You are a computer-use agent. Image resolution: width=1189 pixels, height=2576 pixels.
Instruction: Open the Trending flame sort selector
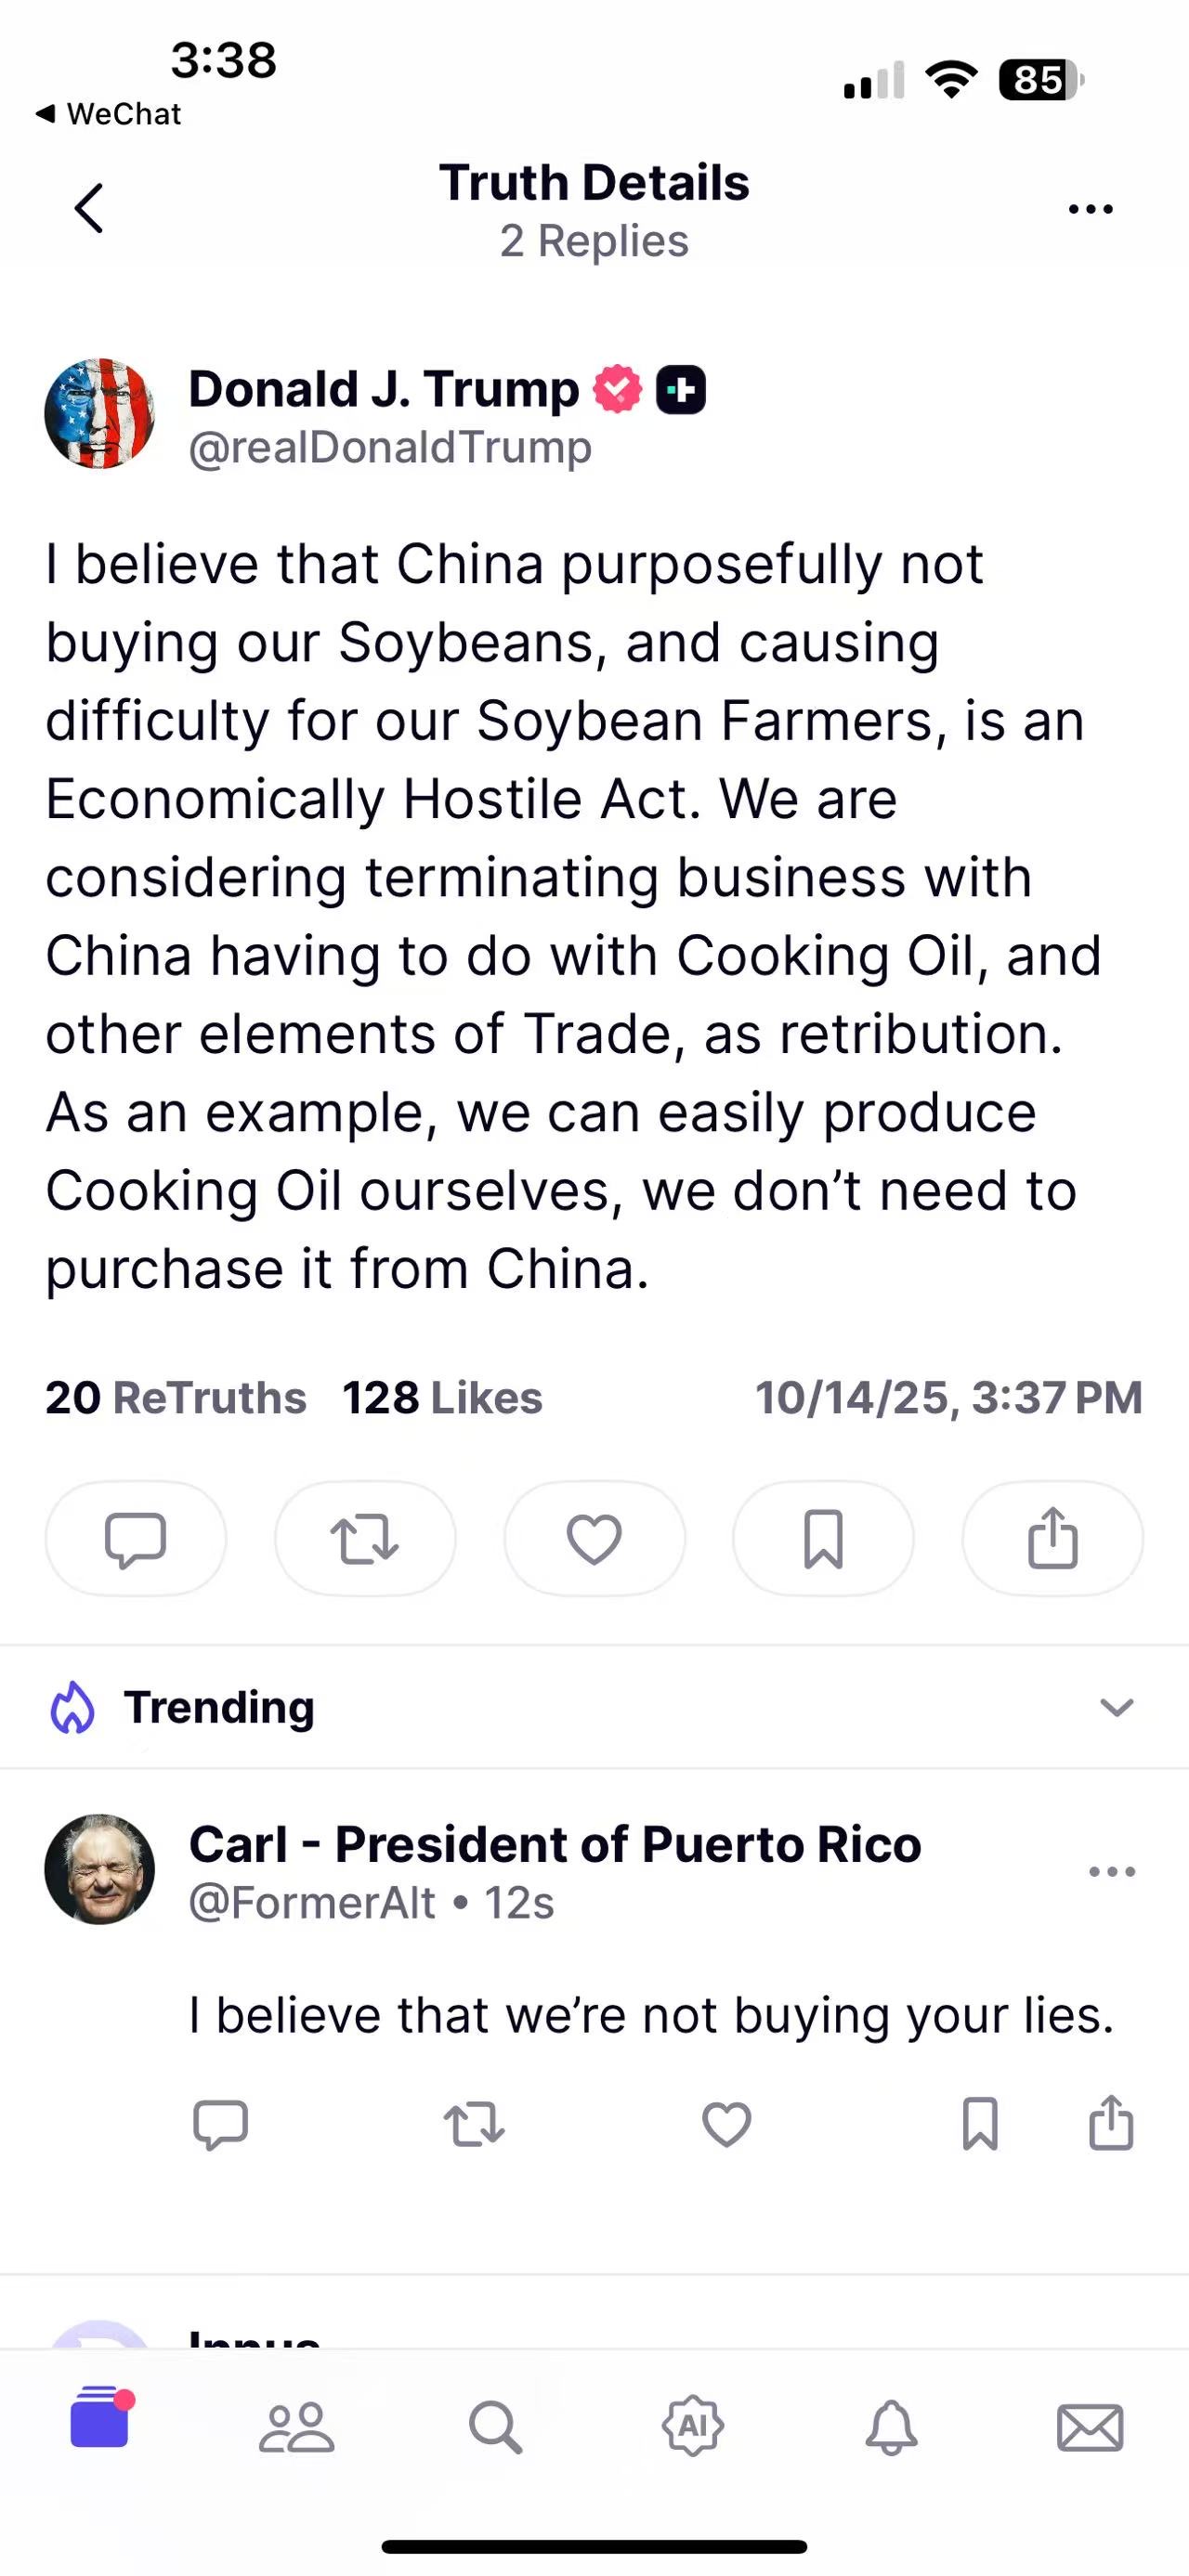pyautogui.click(x=182, y=1707)
